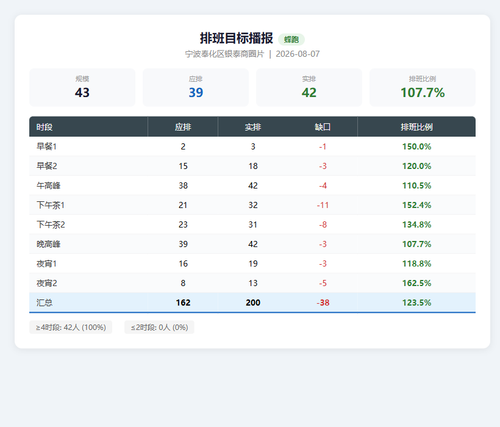The width and height of the screenshot is (500, 427).
Task: Click the 排班比例 column header in the table
Action: point(417,127)
